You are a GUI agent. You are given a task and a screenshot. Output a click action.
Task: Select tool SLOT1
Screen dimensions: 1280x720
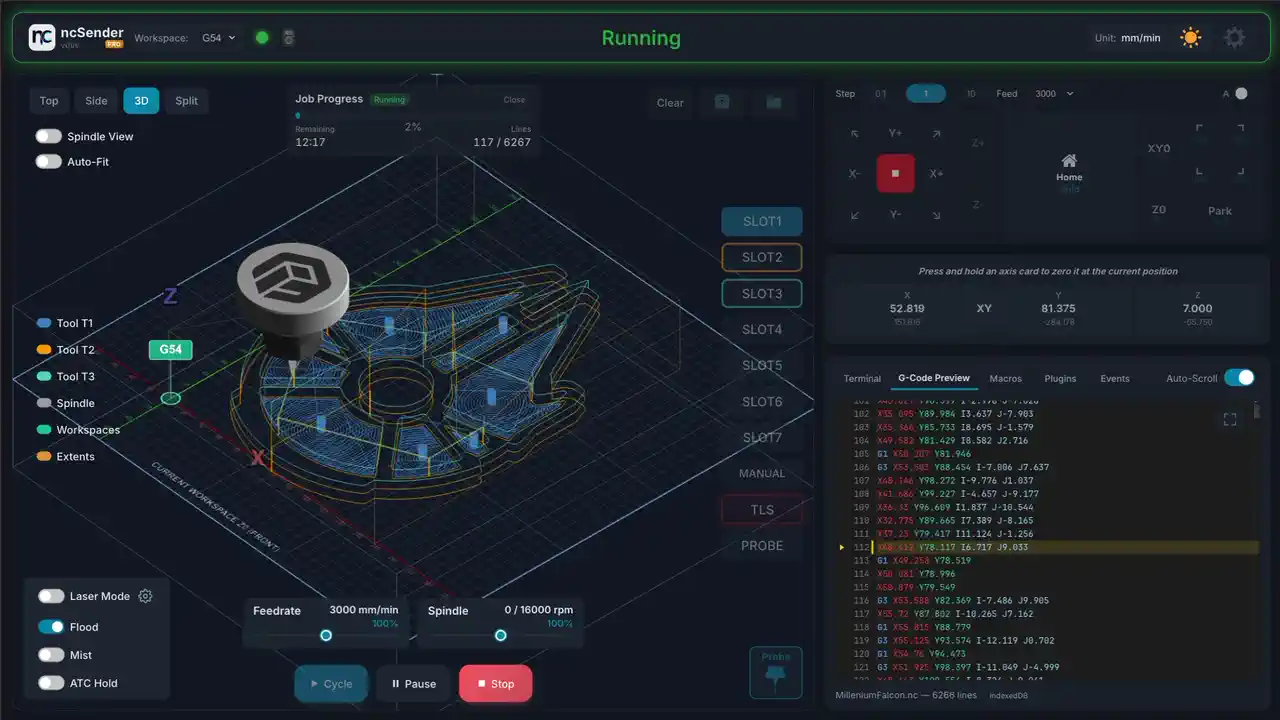click(x=762, y=221)
